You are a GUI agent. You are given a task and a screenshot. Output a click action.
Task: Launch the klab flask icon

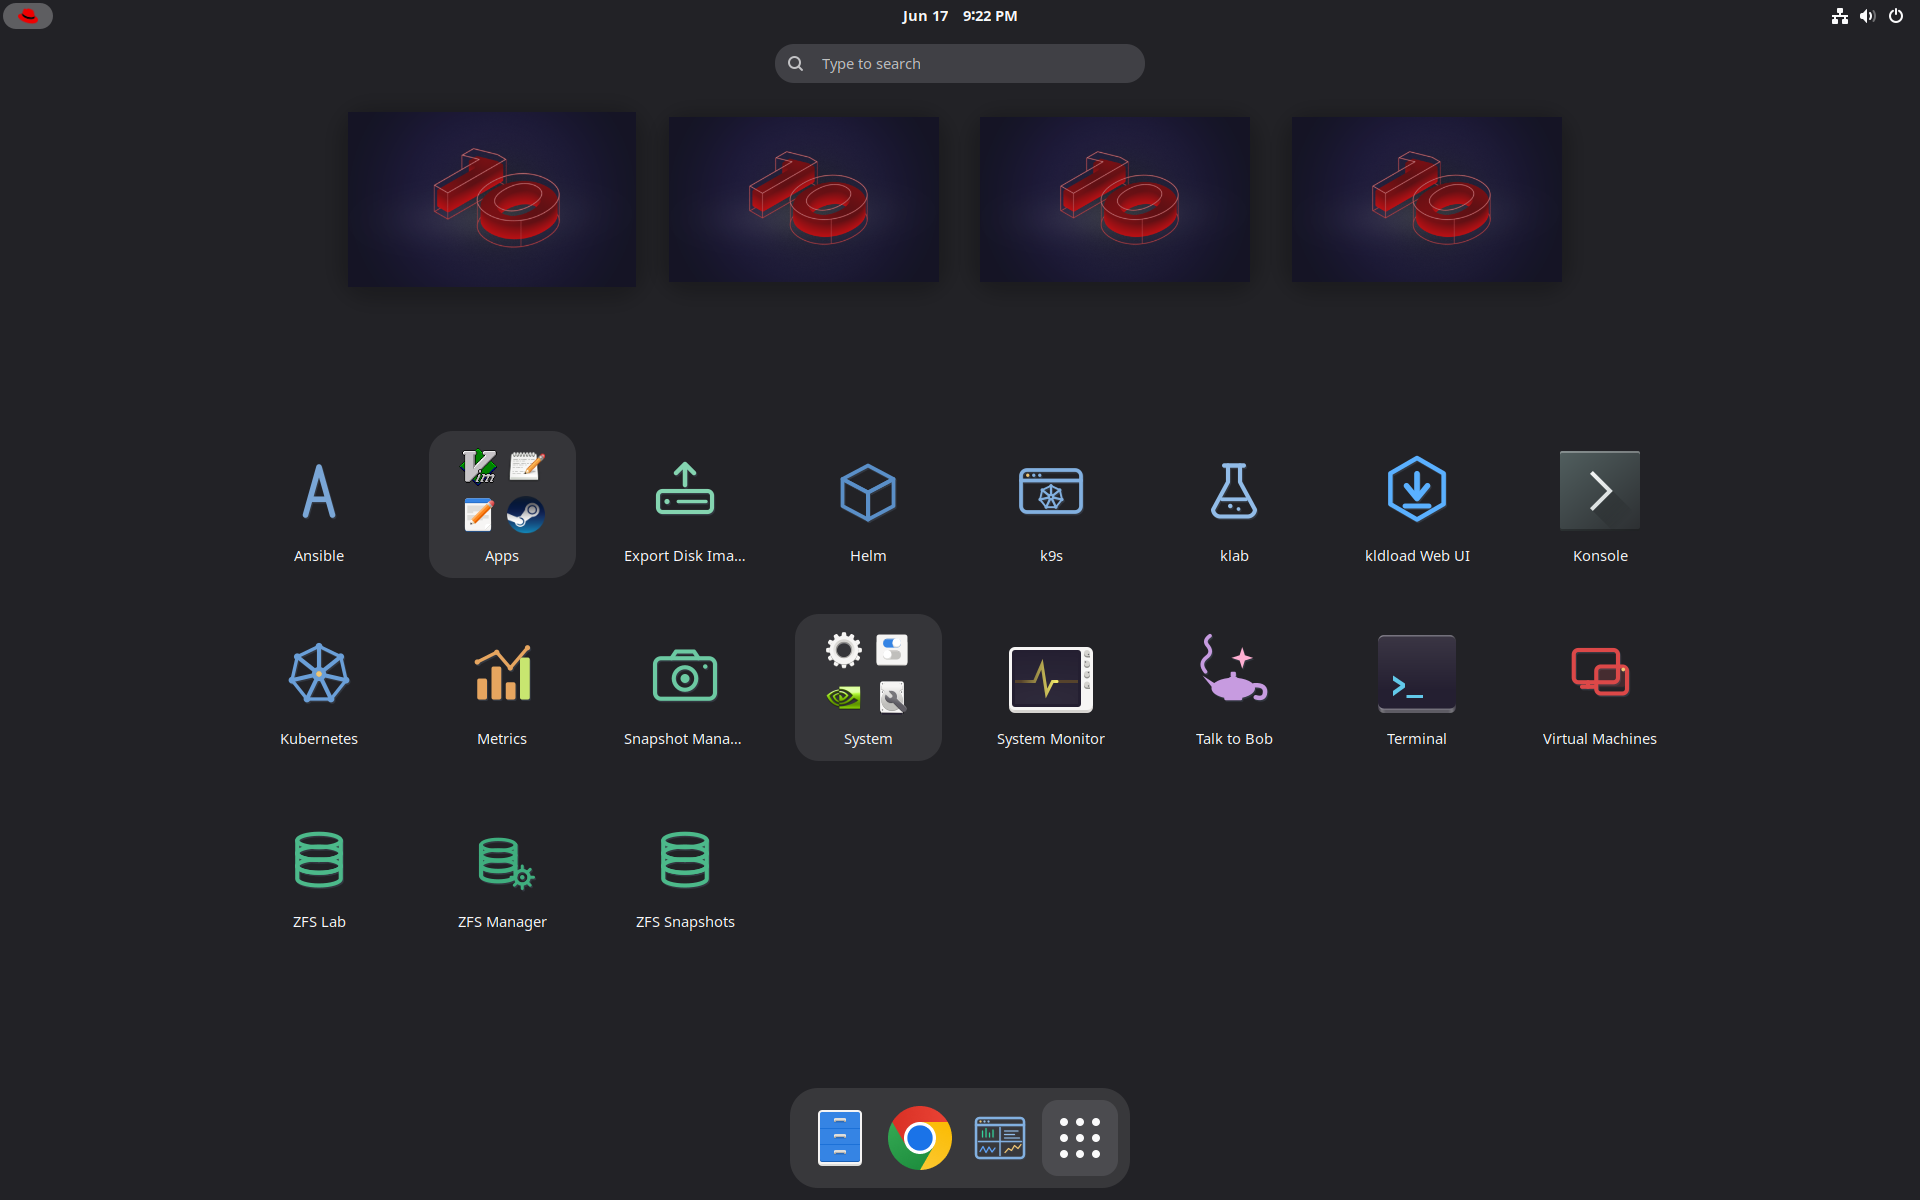pyautogui.click(x=1234, y=505)
